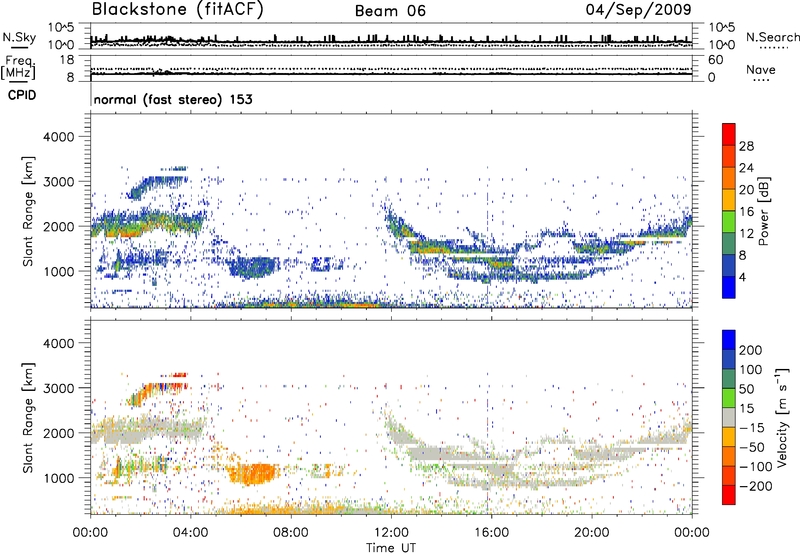This screenshot has height=554, width=800.
Task: Select the text normal (fast stereo) 153
Action: [173, 99]
